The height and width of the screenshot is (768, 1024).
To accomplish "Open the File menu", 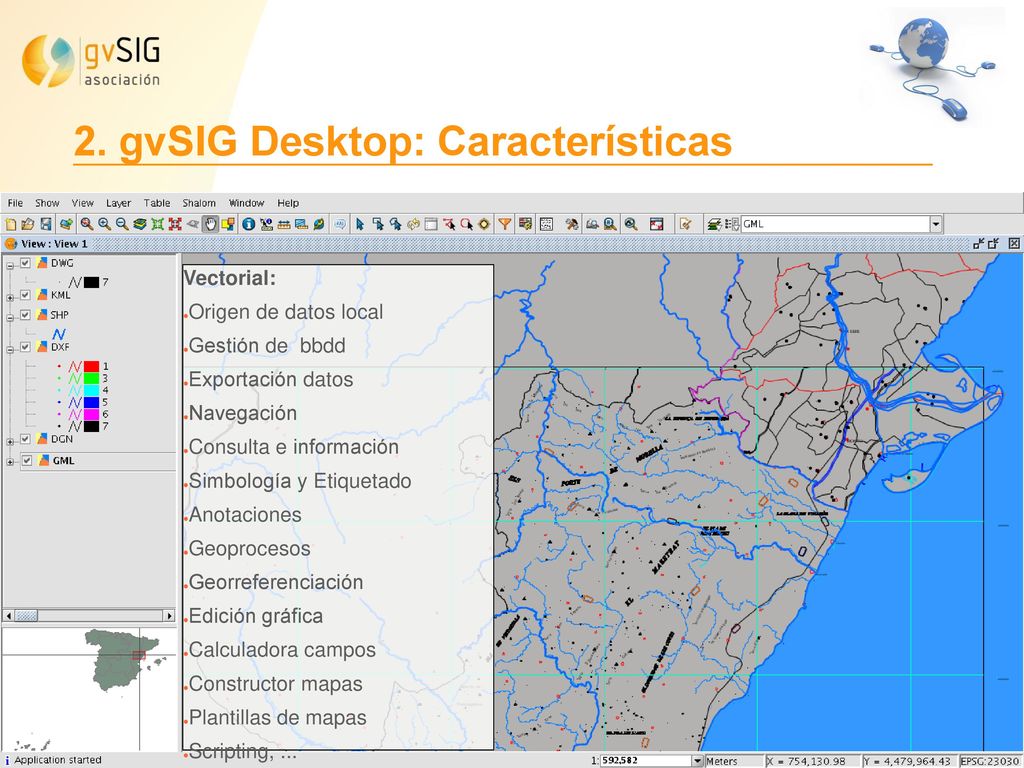I will [x=15, y=203].
